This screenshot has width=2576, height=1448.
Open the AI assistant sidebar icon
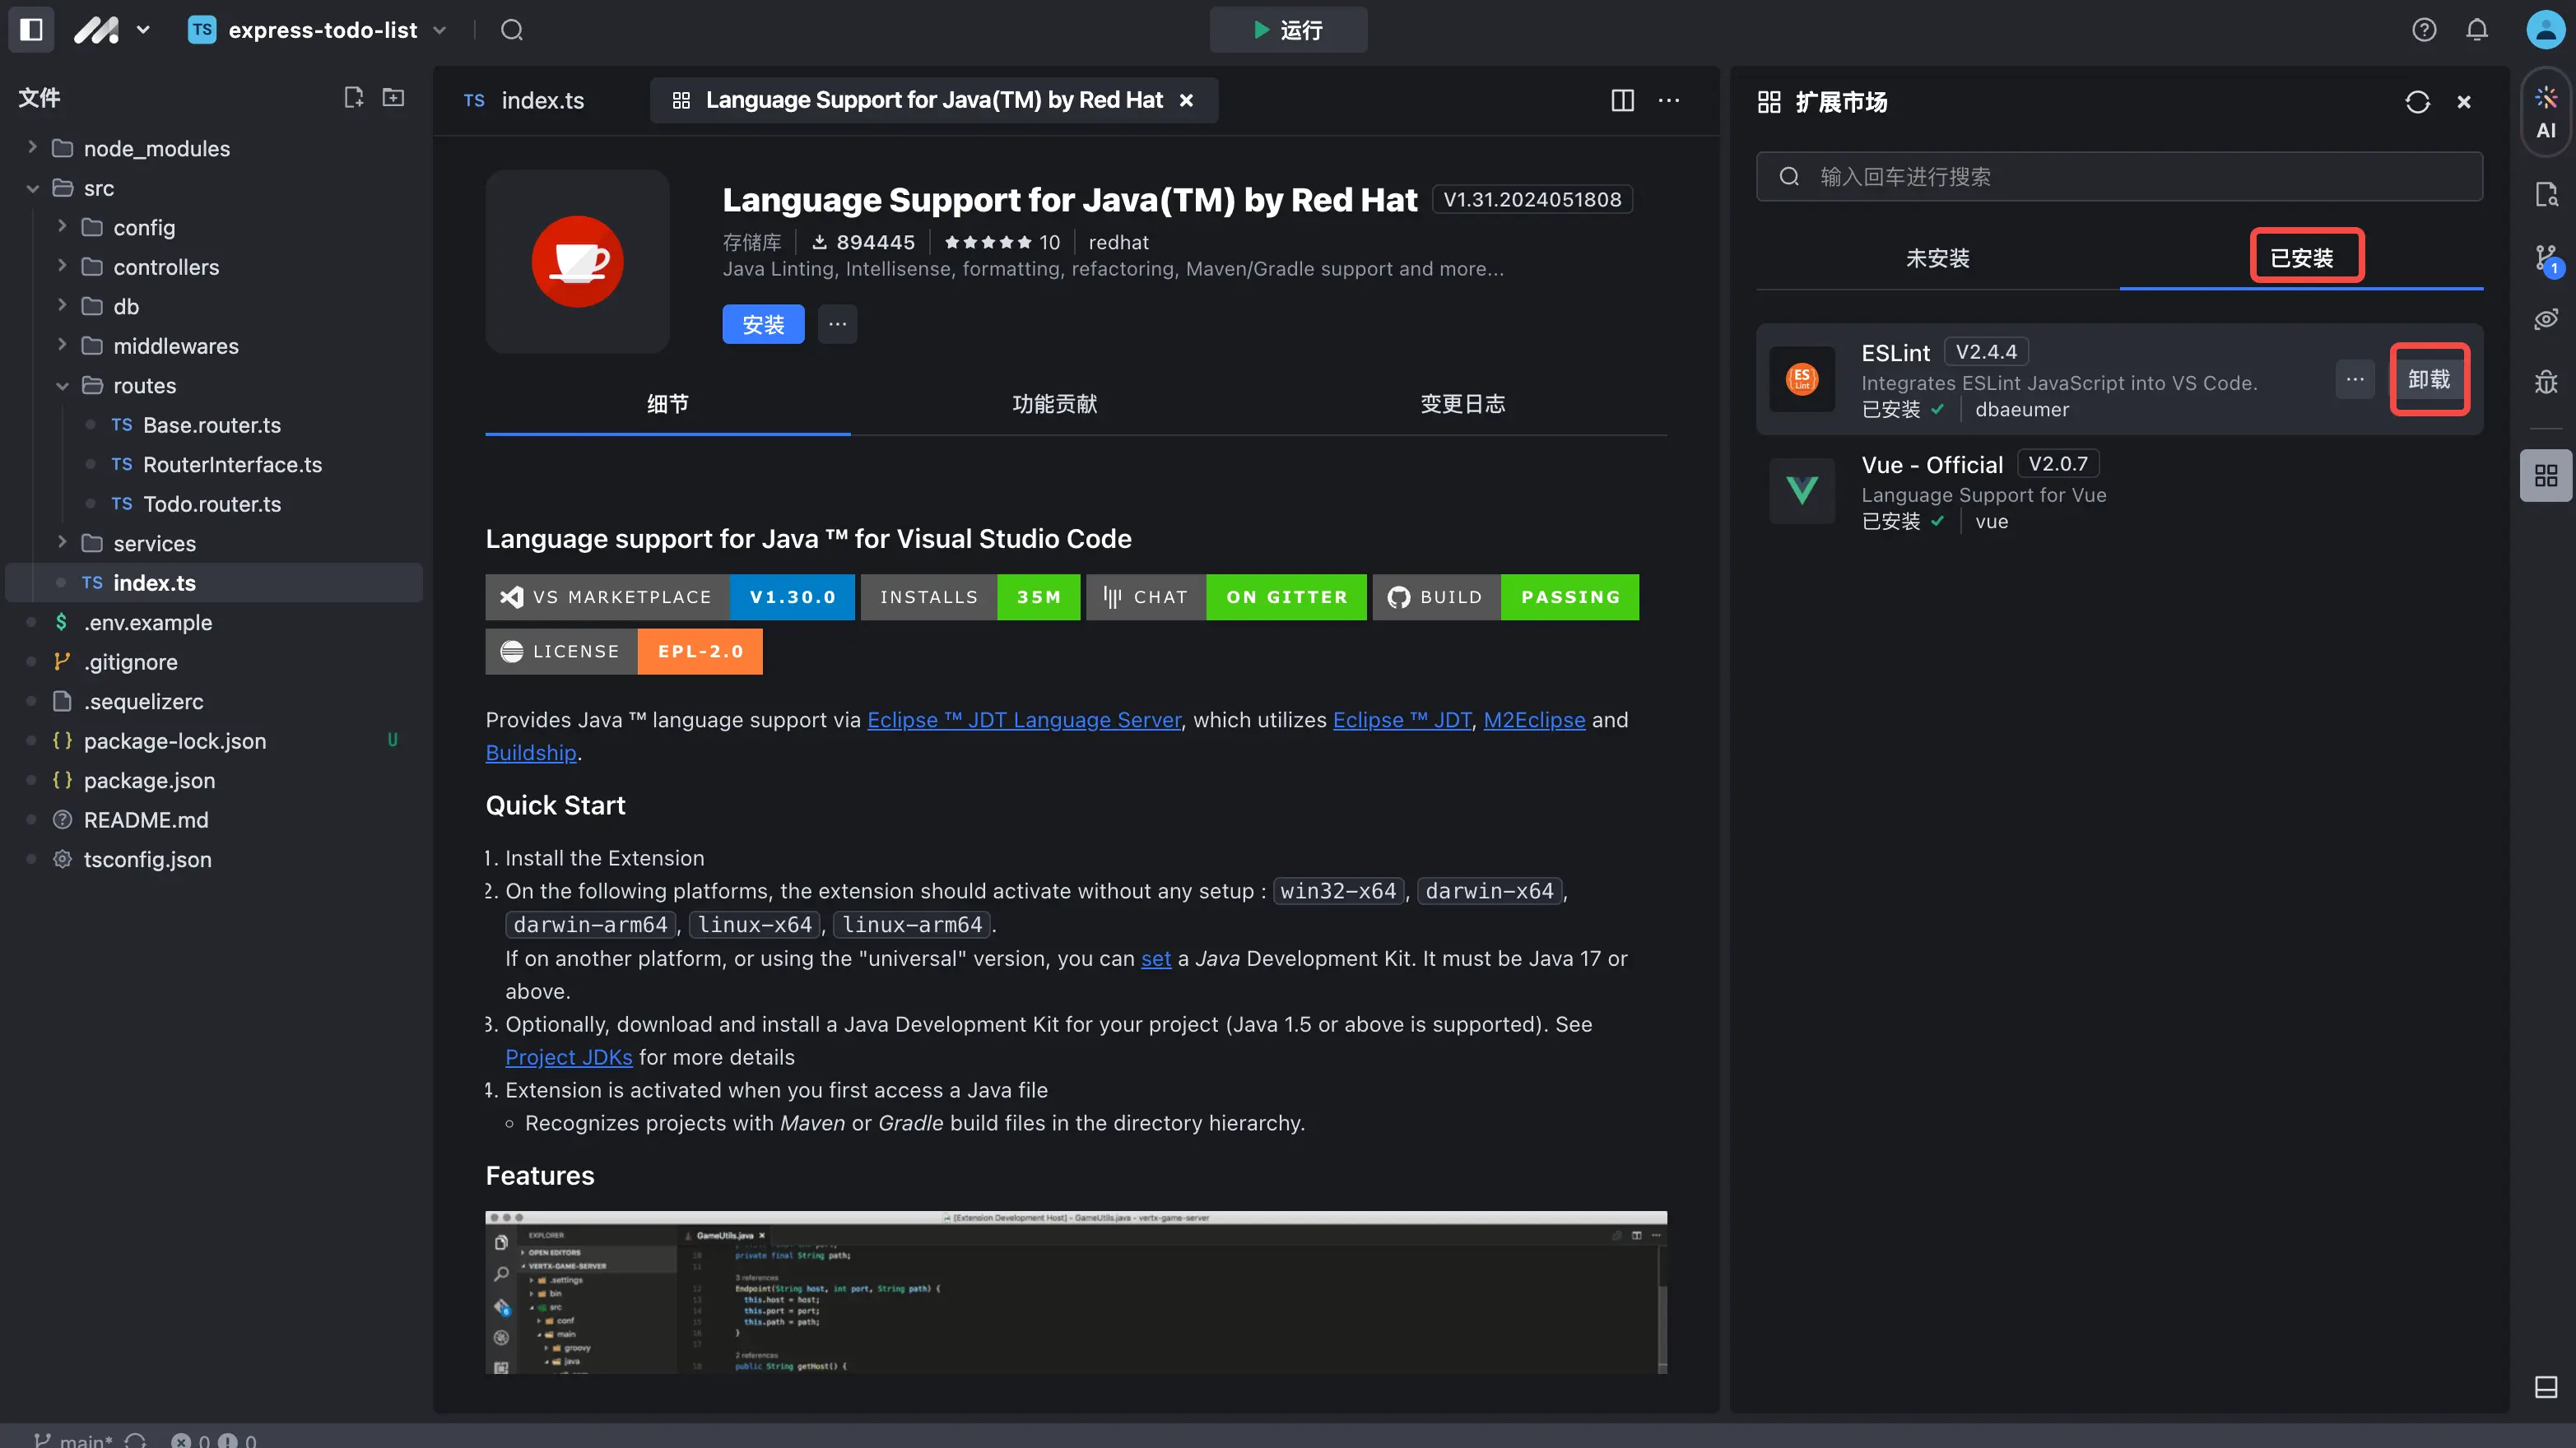tap(2546, 112)
